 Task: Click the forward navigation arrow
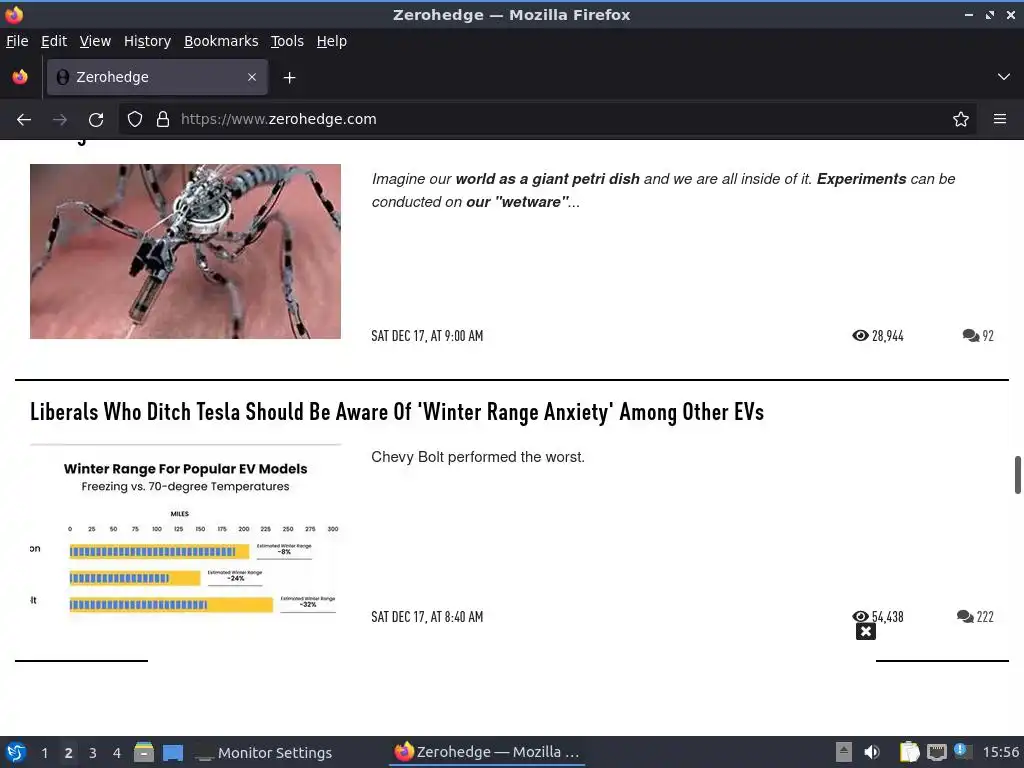59,120
